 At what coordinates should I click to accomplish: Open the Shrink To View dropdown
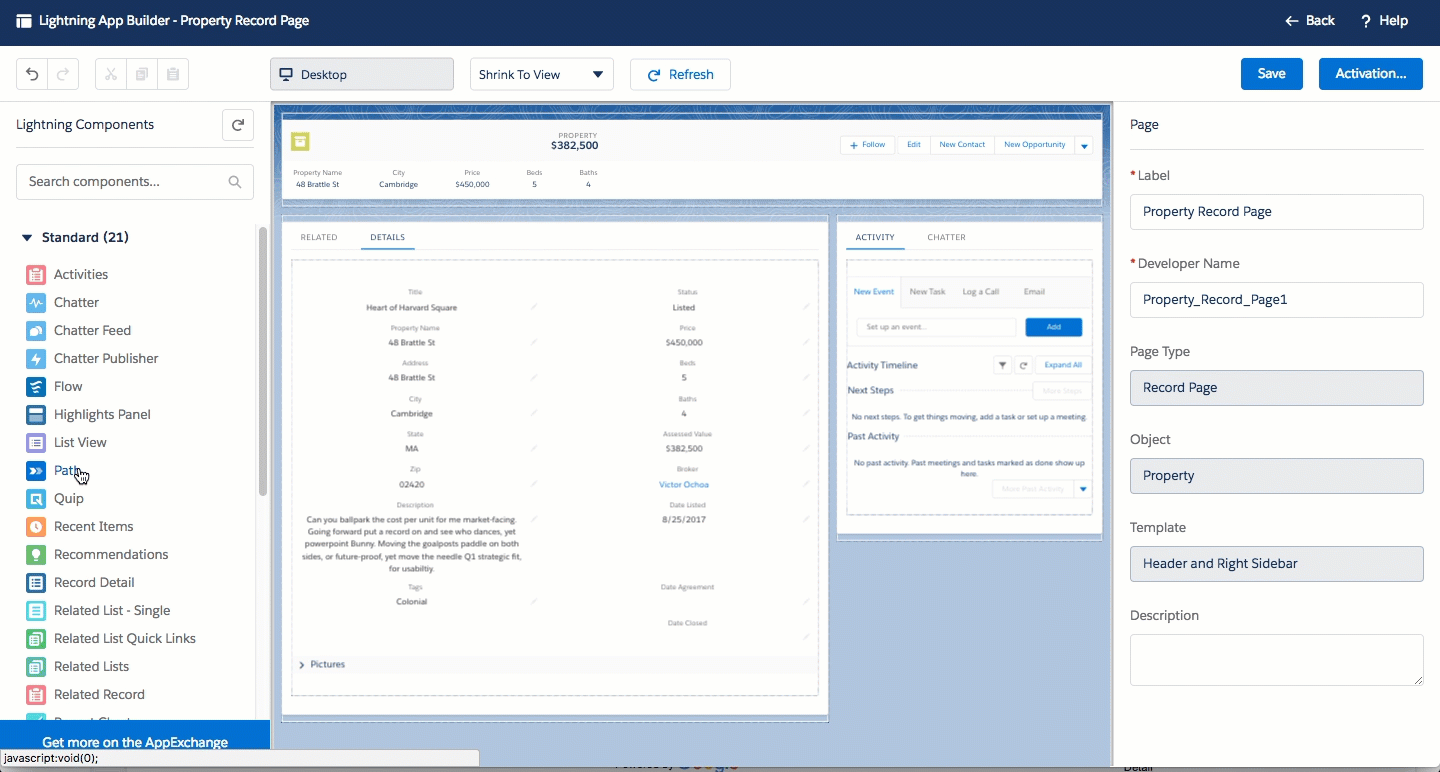click(x=542, y=74)
